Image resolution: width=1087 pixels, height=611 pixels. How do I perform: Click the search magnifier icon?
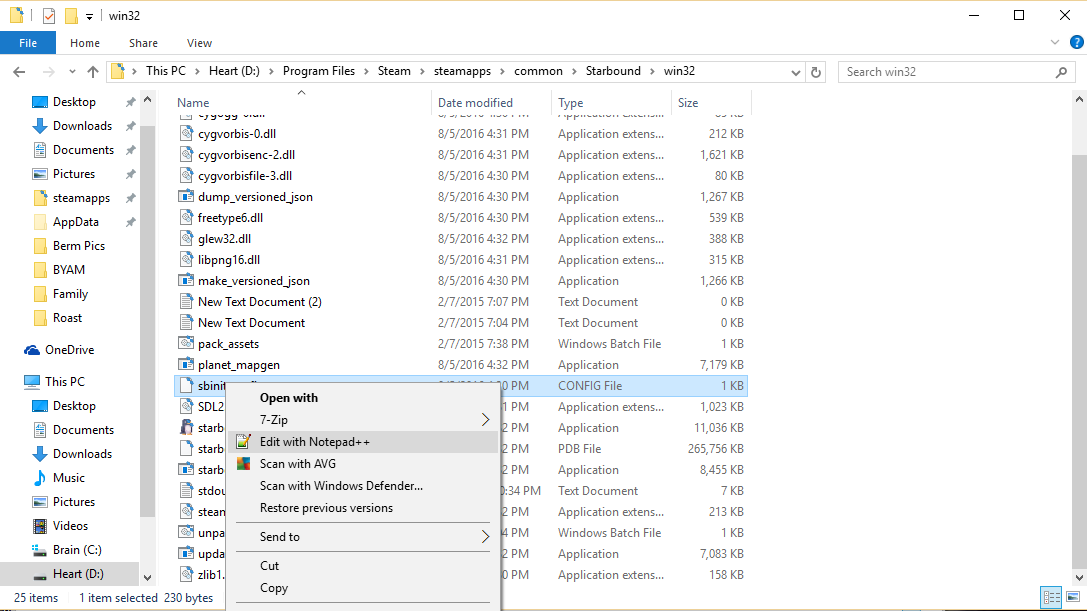point(1061,72)
